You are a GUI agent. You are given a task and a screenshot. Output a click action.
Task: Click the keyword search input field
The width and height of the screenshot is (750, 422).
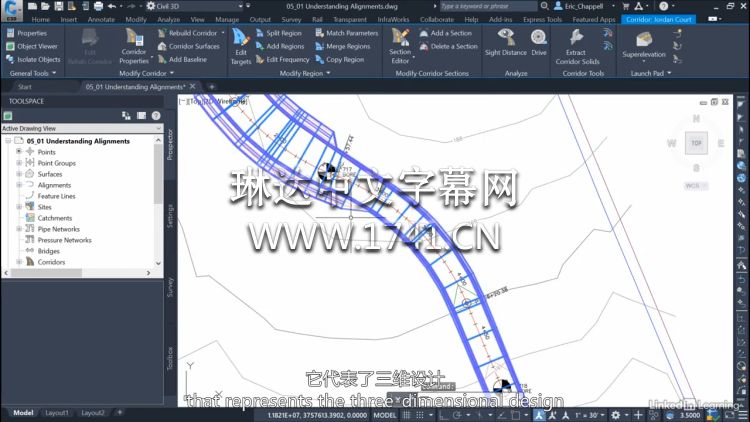(x=488, y=6)
